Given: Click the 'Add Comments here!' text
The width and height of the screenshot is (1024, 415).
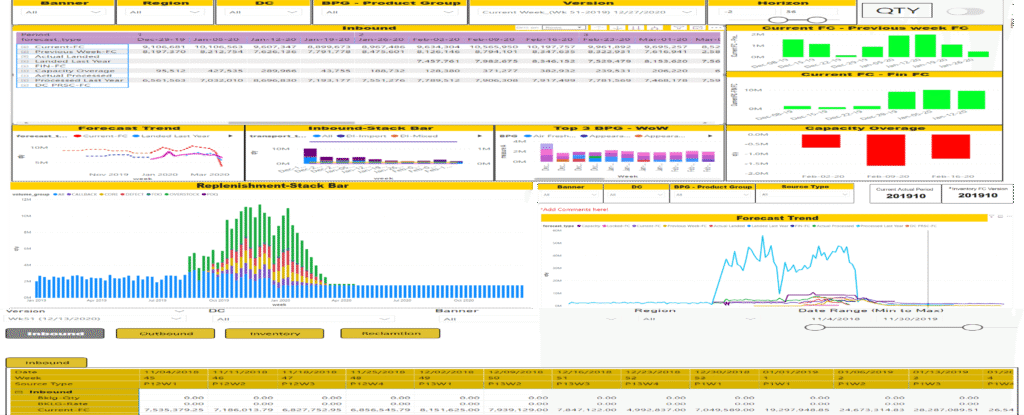Looking at the screenshot, I should point(575,209).
